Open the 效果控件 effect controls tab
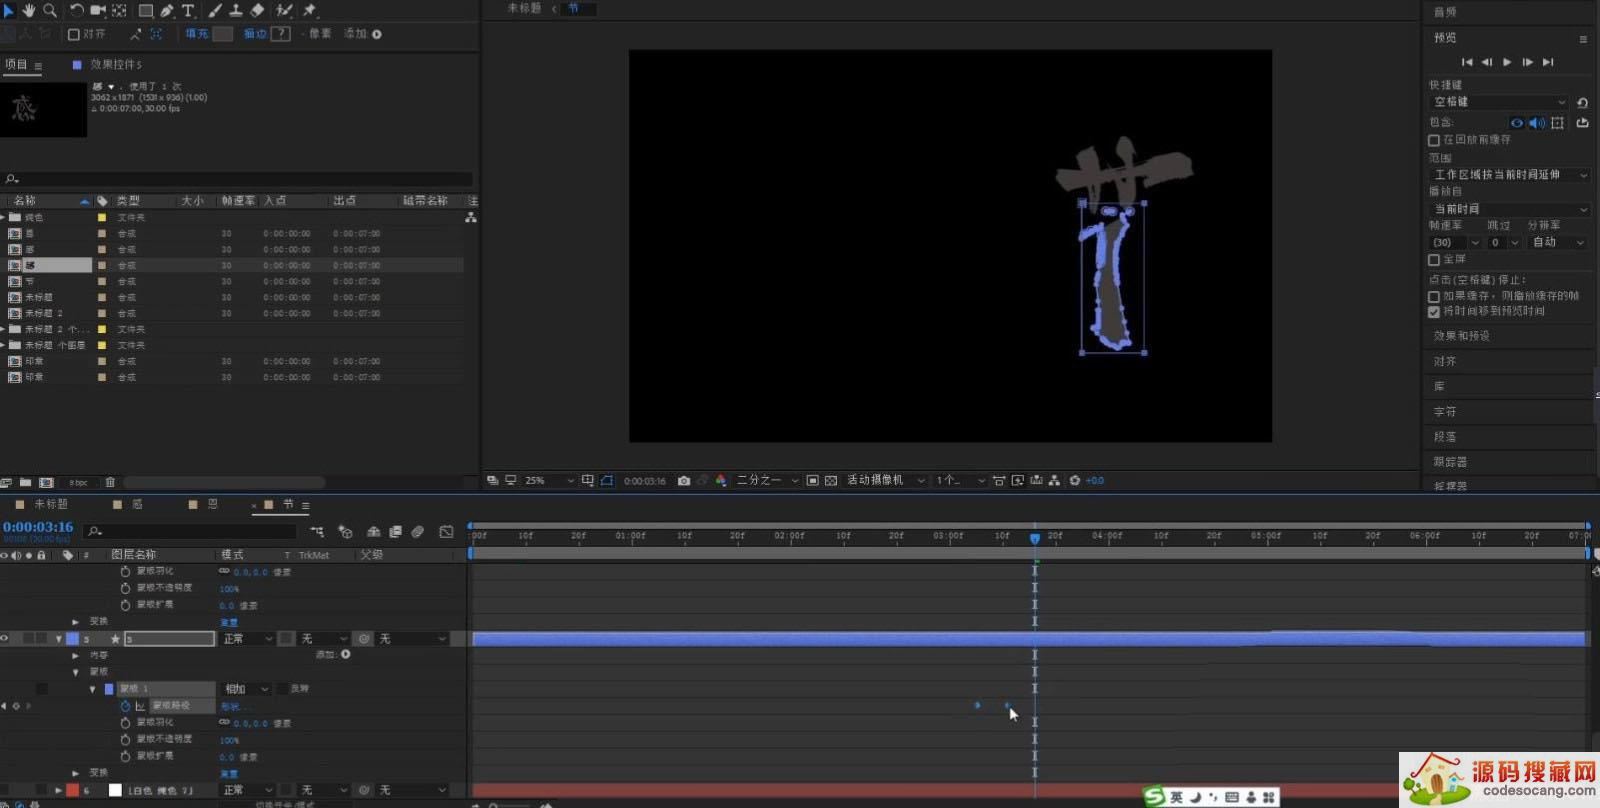 [115, 65]
